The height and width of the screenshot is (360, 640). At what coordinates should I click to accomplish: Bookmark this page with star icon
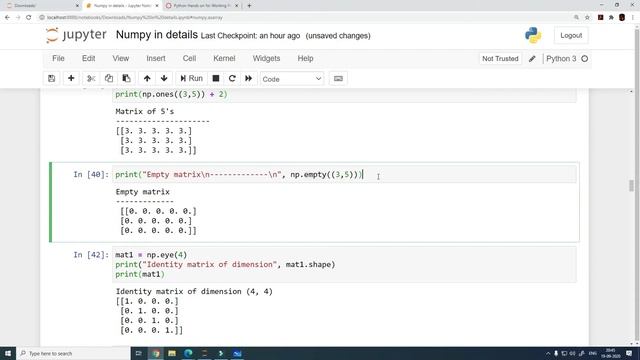click(x=587, y=18)
